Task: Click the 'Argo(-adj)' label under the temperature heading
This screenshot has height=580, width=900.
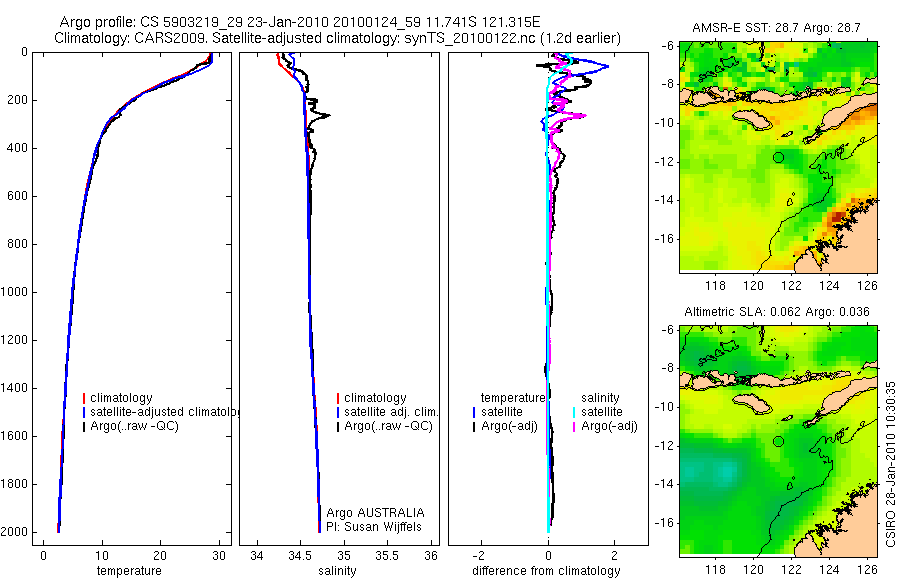Action: pyautogui.click(x=510, y=427)
